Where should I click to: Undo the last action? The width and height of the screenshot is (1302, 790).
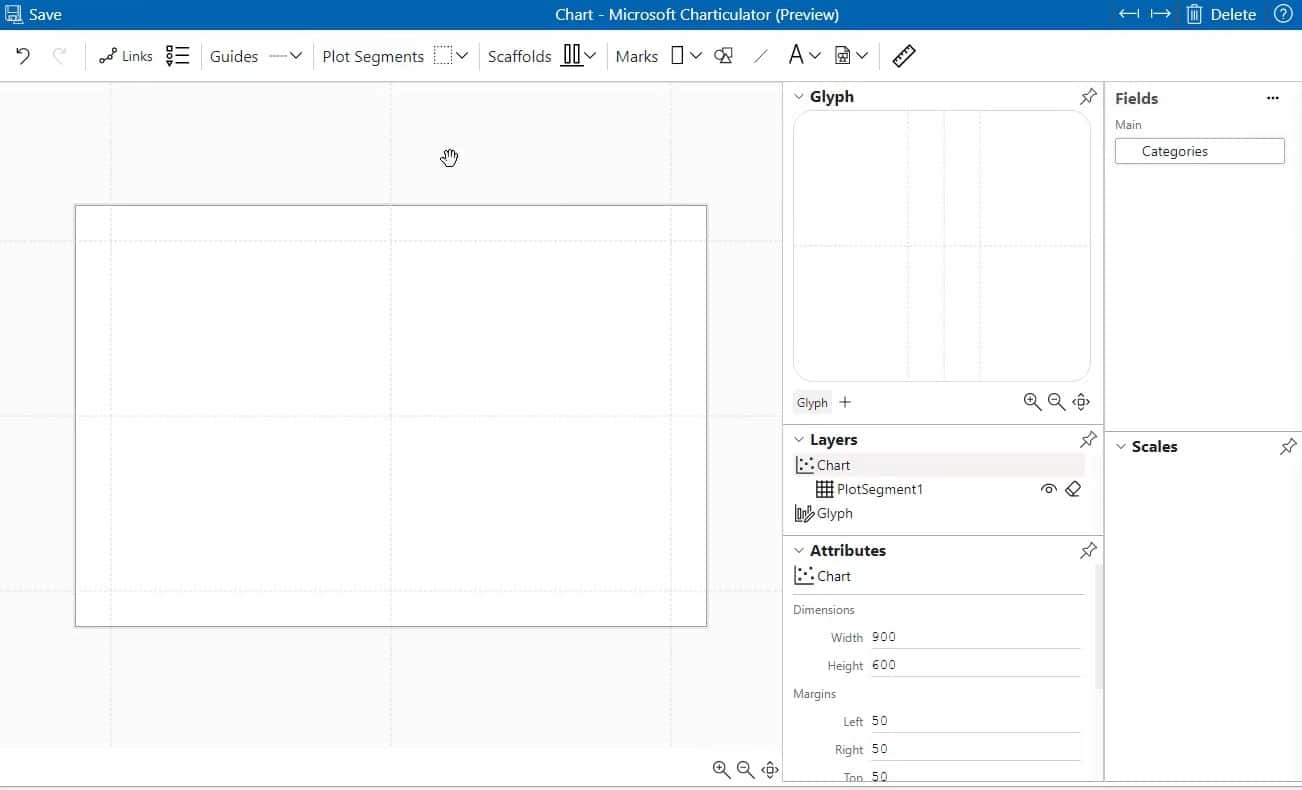23,56
